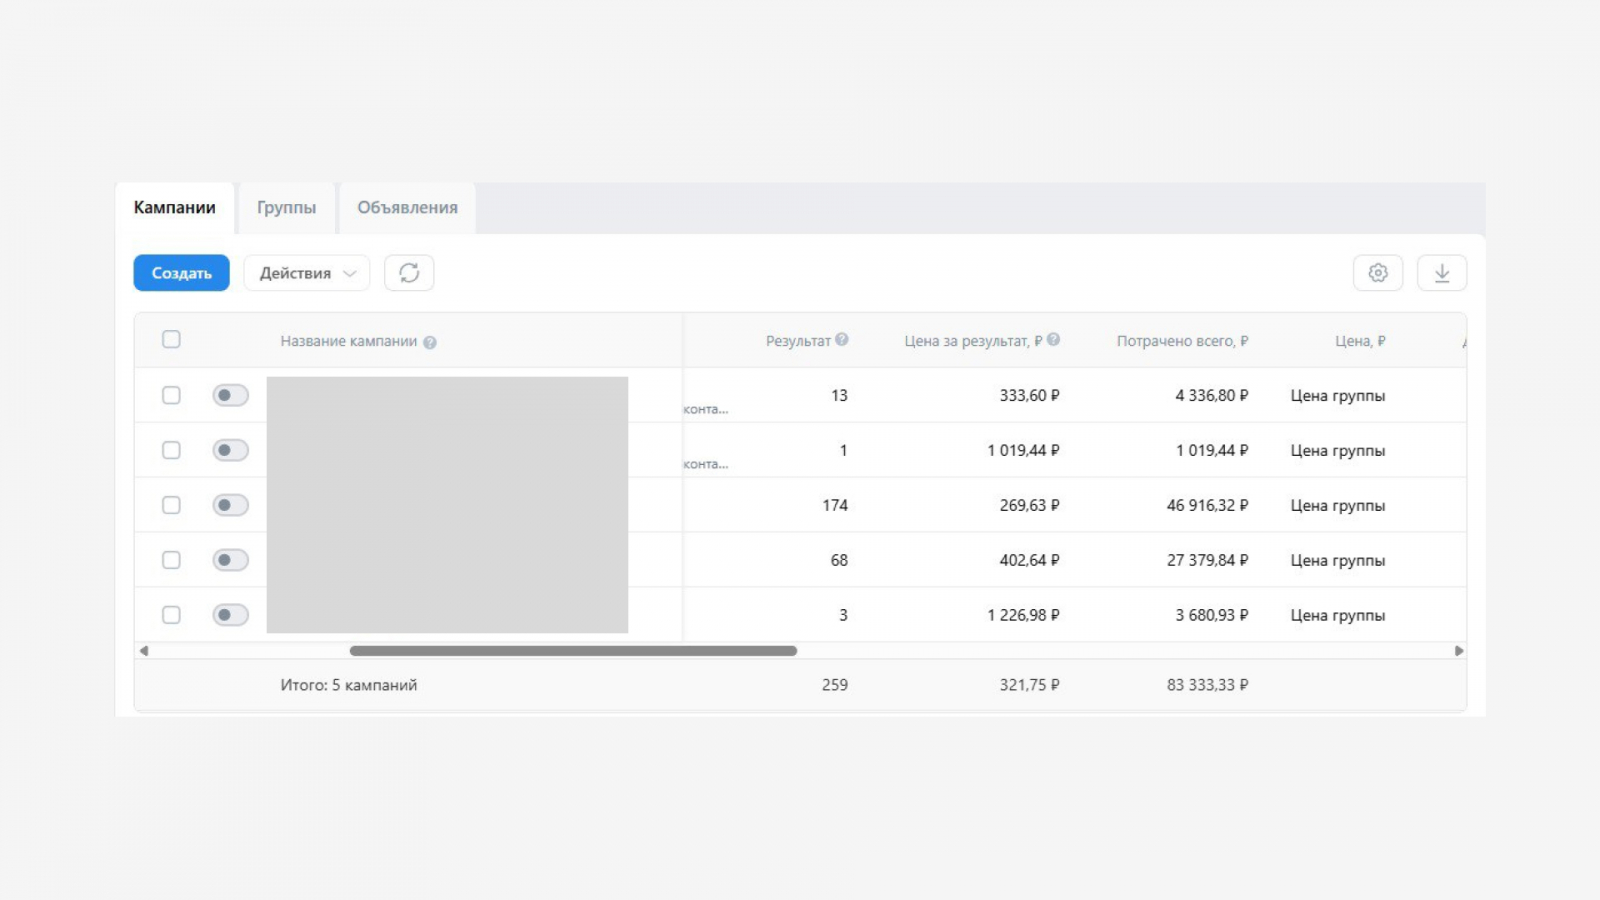Open the Действия dropdown

(306, 273)
